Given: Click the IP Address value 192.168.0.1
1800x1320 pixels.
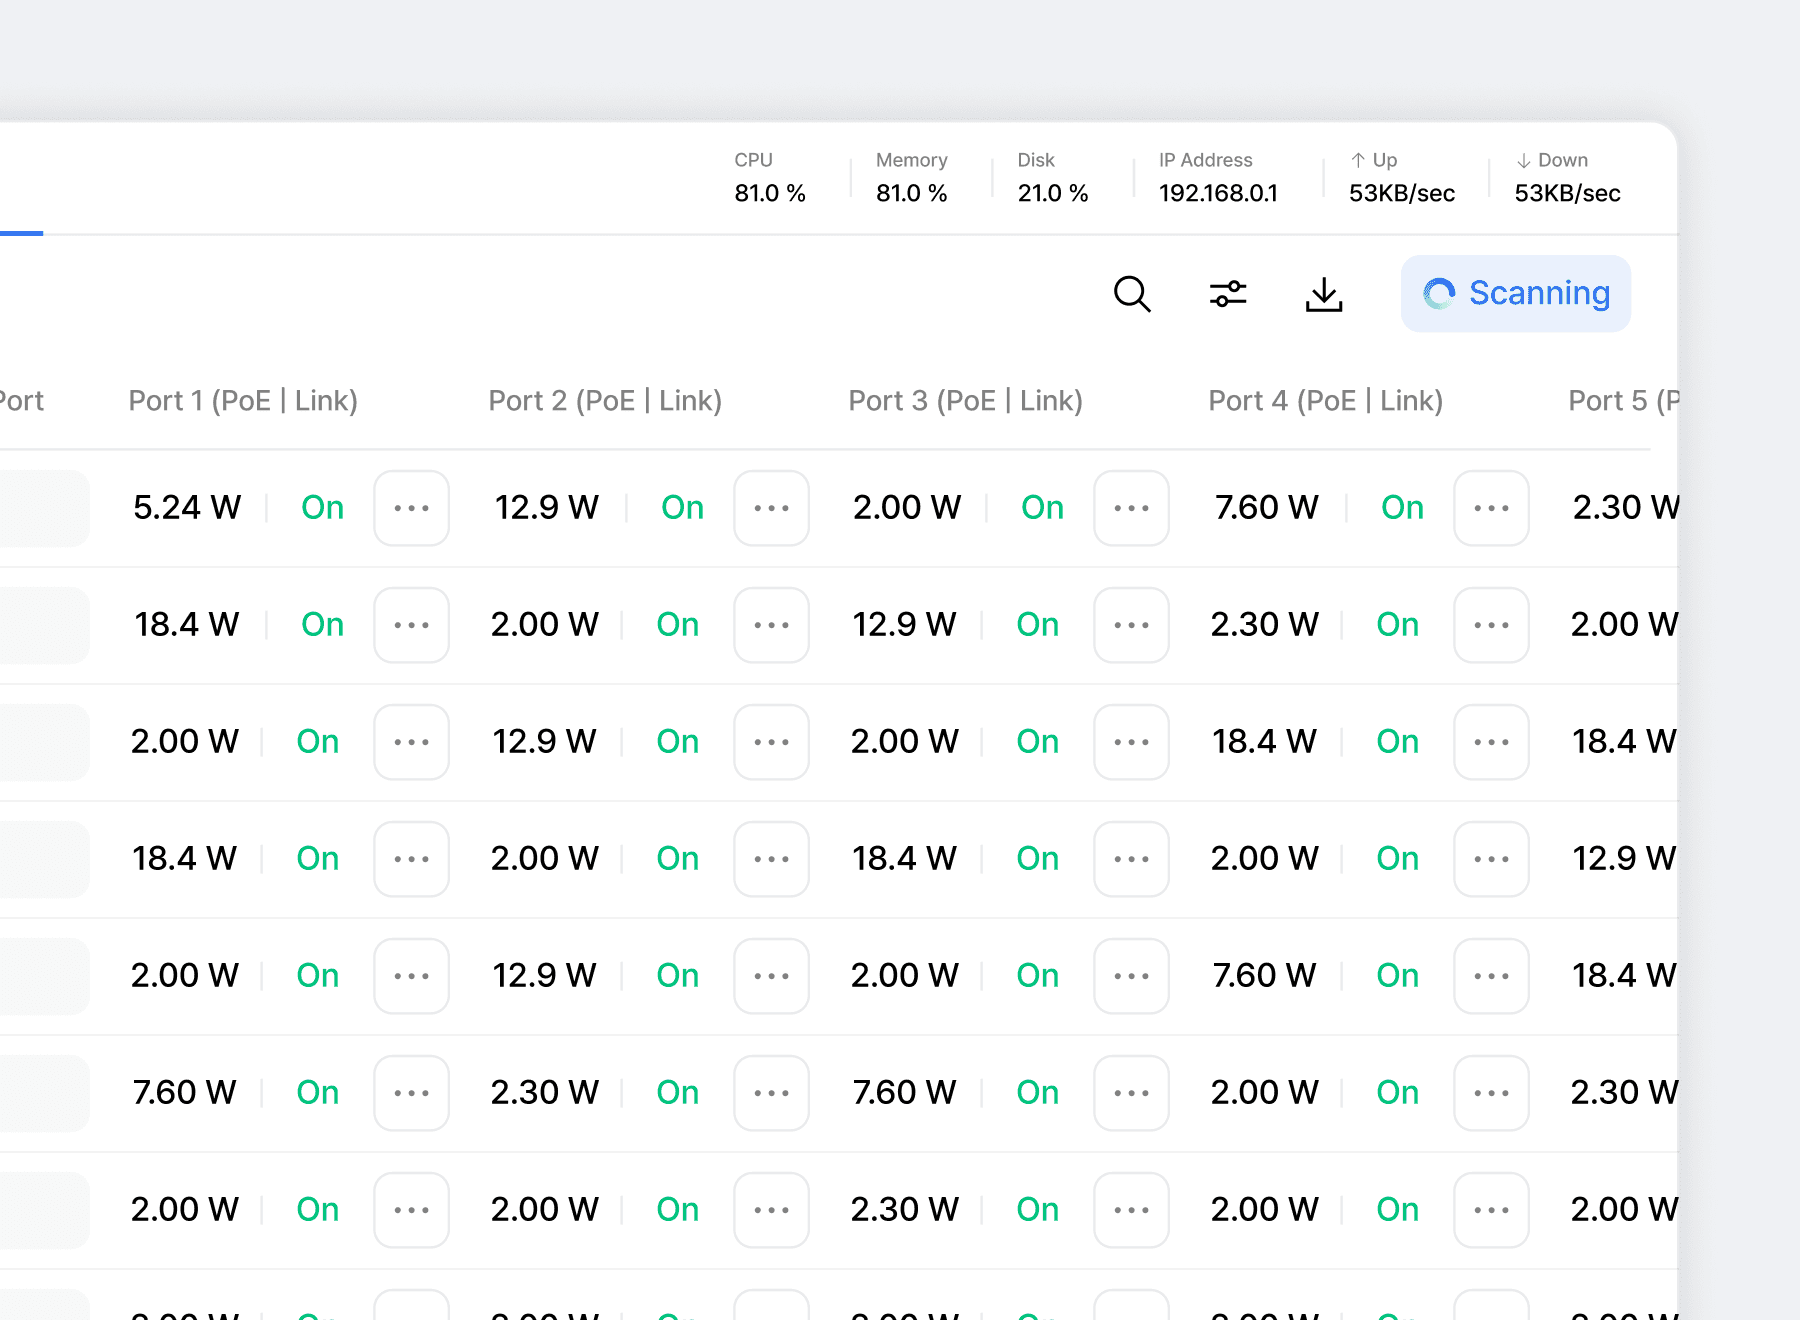Looking at the screenshot, I should click(x=1218, y=192).
